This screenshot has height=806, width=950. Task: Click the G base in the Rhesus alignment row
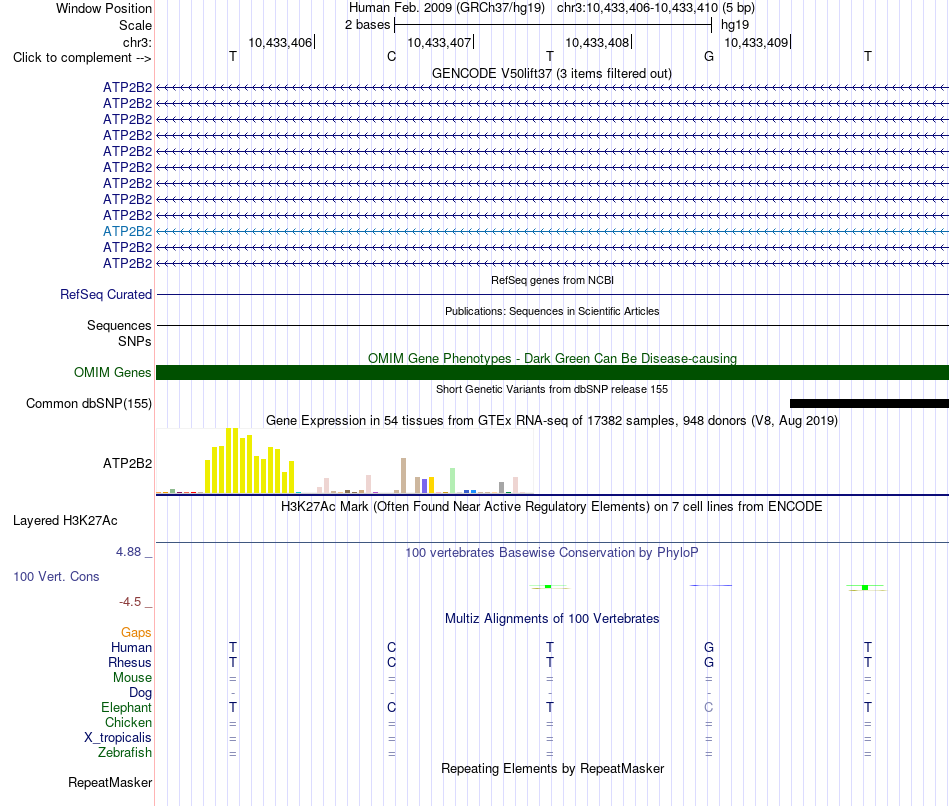tap(709, 662)
